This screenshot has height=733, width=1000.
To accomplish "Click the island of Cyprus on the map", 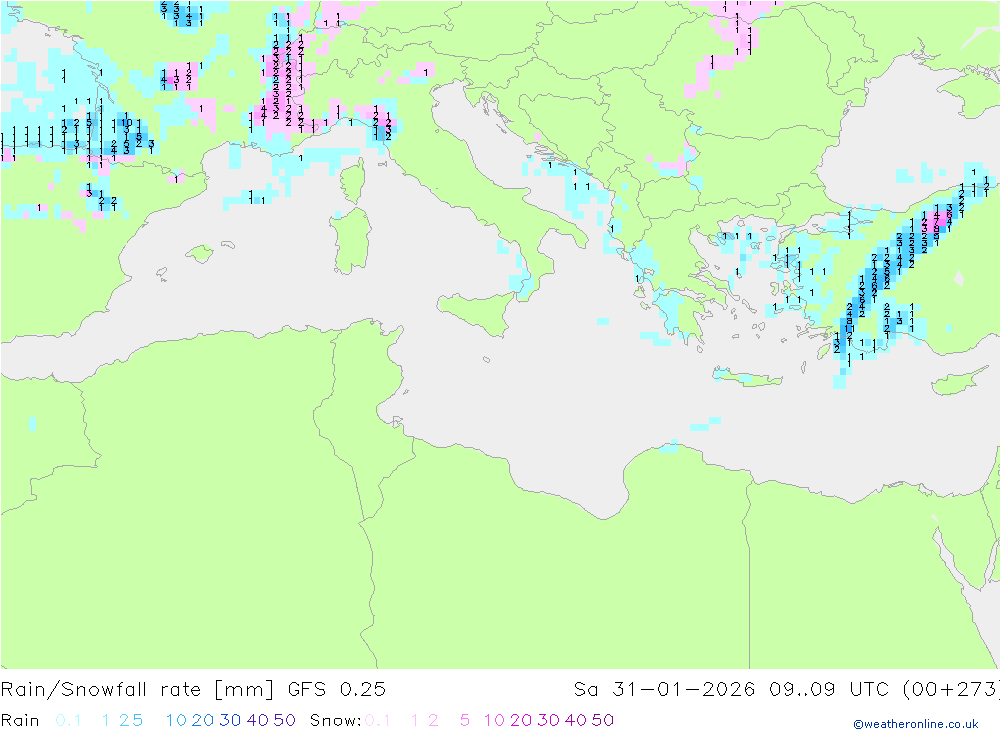I will (959, 380).
